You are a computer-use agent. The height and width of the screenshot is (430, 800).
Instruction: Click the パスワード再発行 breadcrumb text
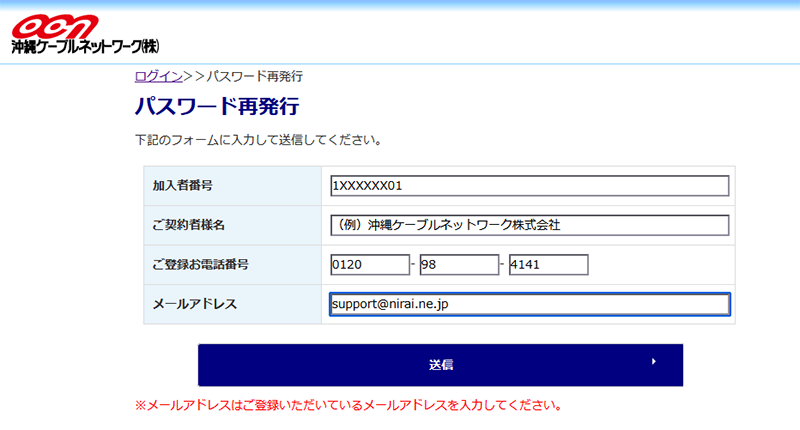pos(254,76)
